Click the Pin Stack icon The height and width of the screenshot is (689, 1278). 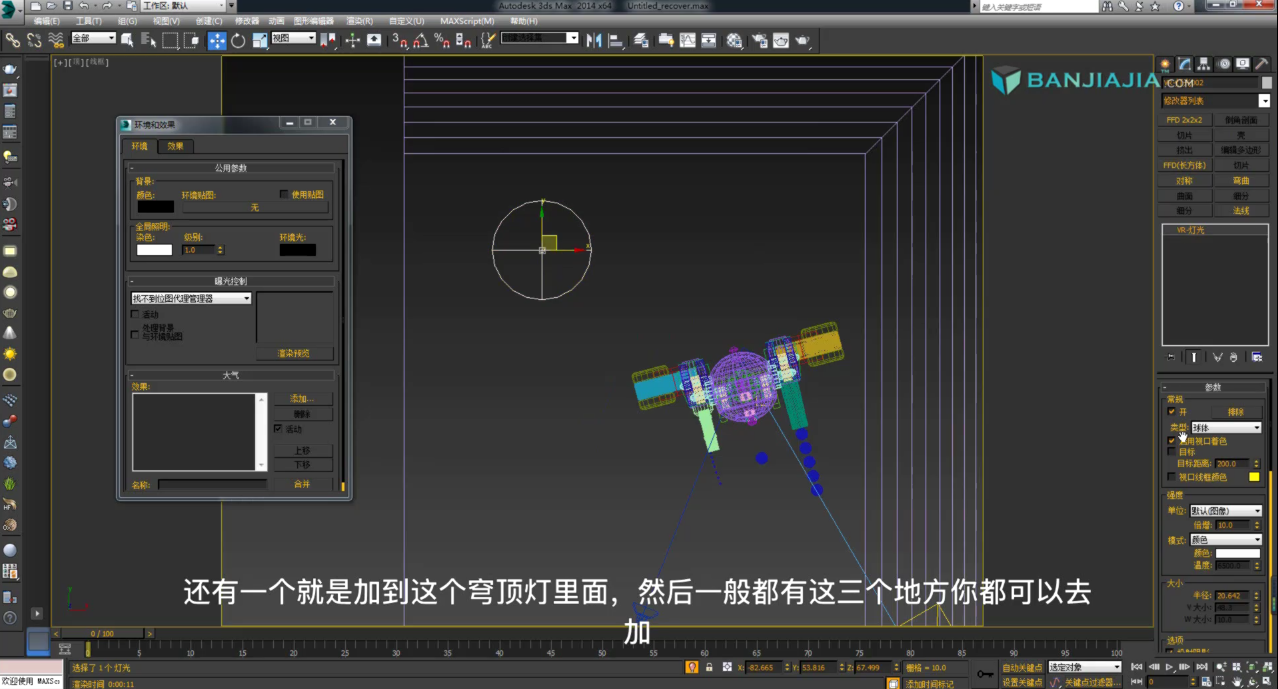click(1171, 357)
